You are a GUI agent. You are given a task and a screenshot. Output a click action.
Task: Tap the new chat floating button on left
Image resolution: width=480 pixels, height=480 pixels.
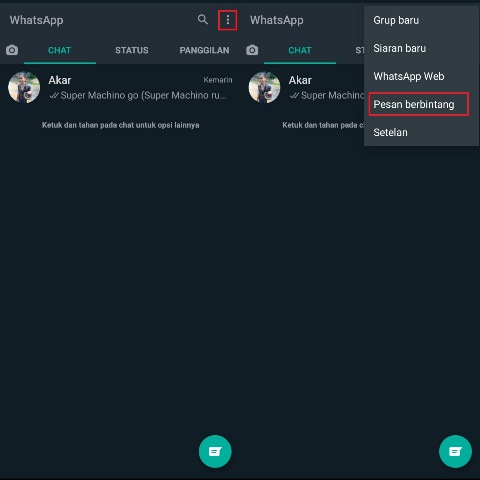[x=215, y=451]
